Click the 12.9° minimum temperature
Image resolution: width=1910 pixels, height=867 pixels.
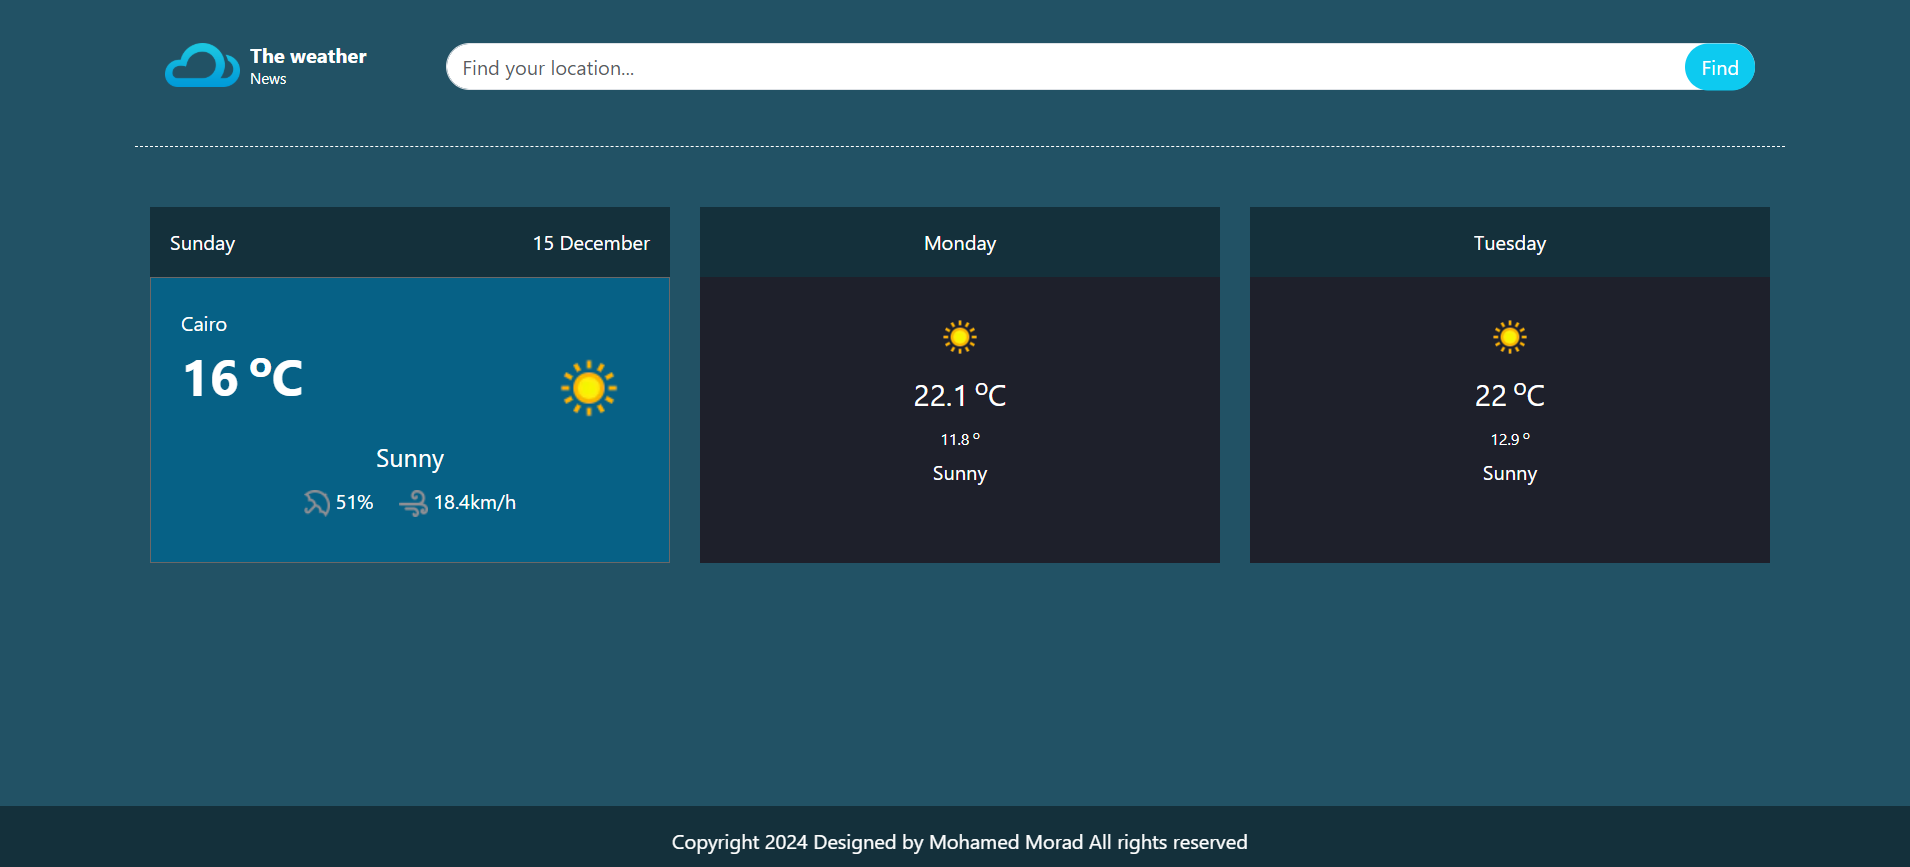(x=1510, y=439)
